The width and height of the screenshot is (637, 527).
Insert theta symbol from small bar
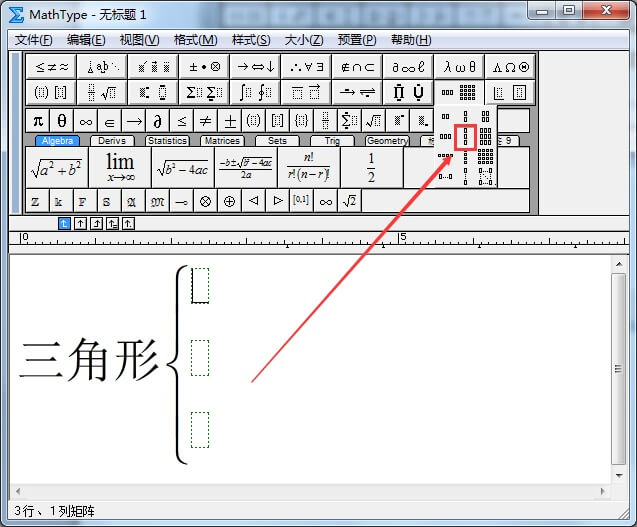click(x=62, y=121)
